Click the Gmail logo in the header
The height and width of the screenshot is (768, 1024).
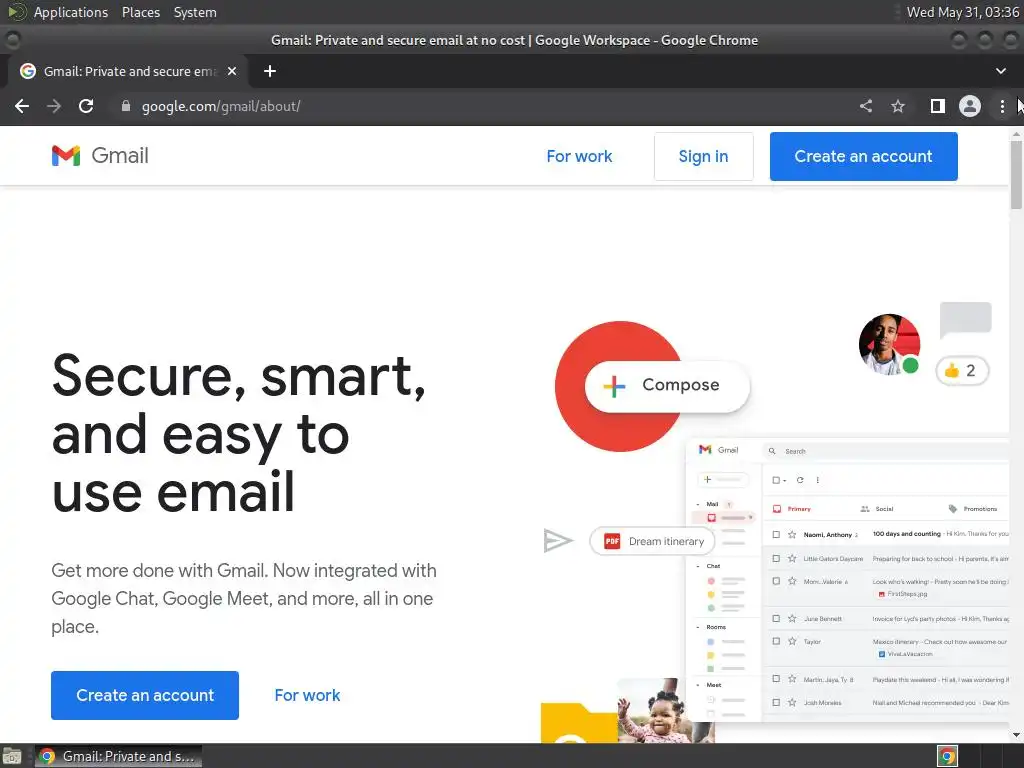point(100,155)
